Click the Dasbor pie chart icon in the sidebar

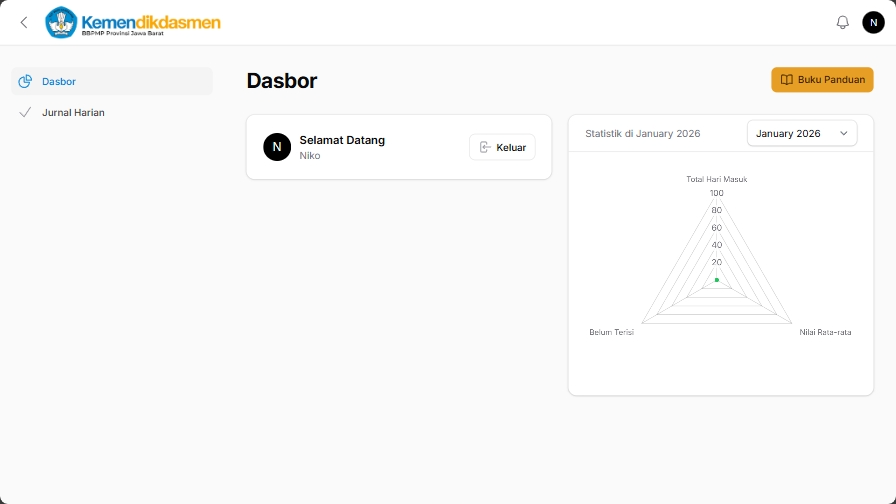click(x=25, y=81)
